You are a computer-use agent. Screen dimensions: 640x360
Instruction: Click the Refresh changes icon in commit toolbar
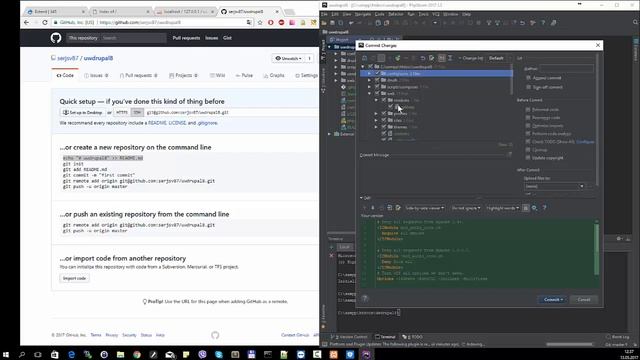click(x=398, y=58)
